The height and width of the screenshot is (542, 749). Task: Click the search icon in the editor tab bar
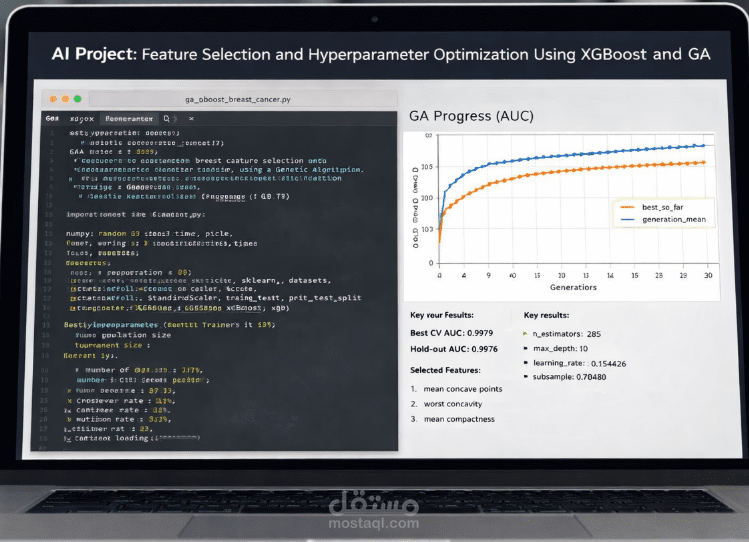166,118
